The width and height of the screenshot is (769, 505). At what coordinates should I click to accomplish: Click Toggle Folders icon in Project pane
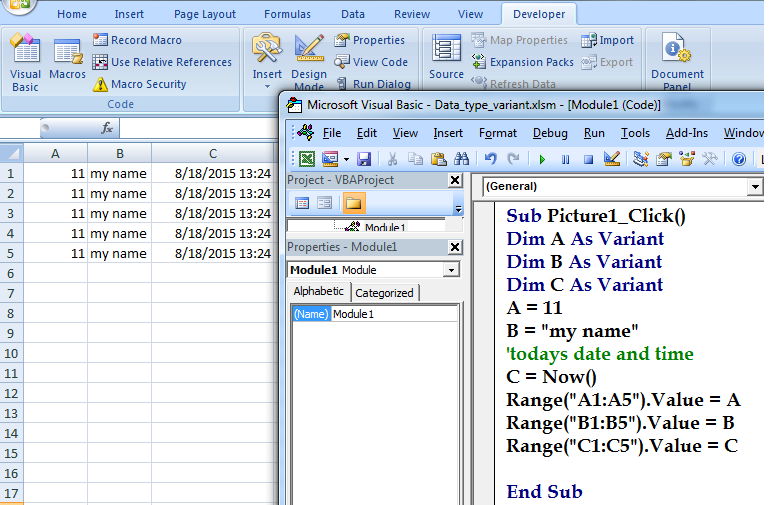(354, 203)
